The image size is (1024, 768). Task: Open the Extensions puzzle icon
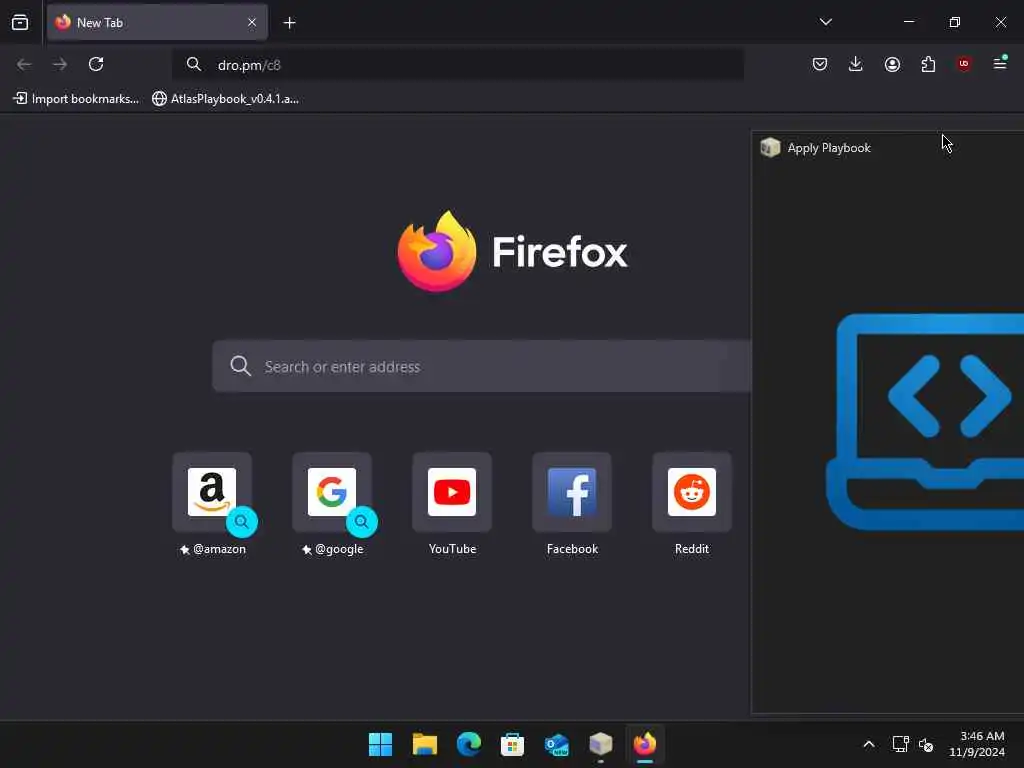click(x=928, y=64)
